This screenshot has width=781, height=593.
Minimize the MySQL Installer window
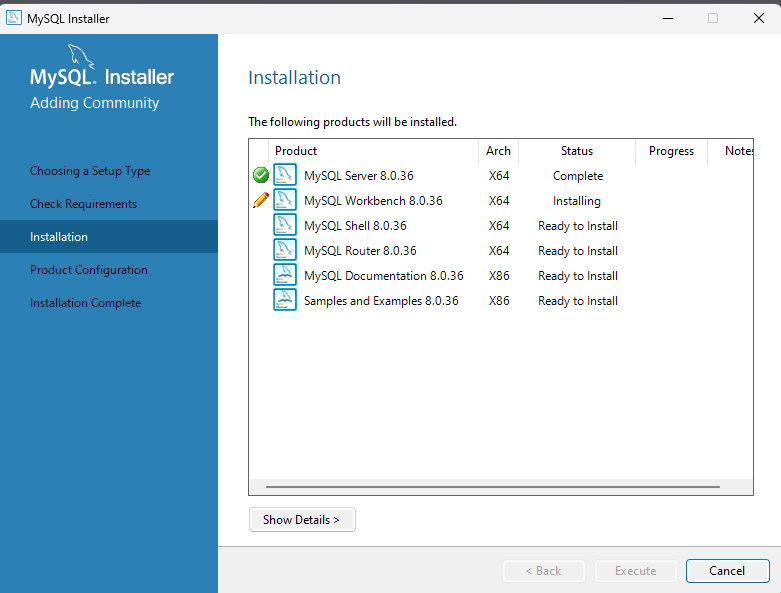tap(668, 18)
